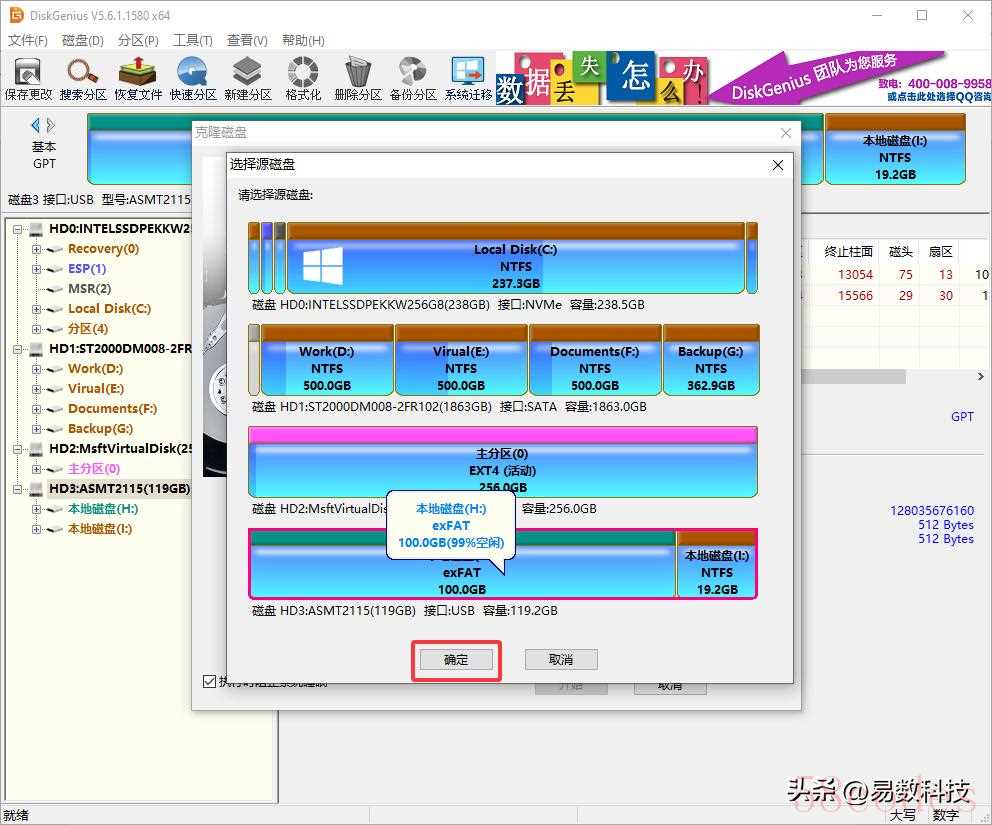Click the DiskGenius app icon in title bar
The height and width of the screenshot is (825, 992).
point(16,15)
